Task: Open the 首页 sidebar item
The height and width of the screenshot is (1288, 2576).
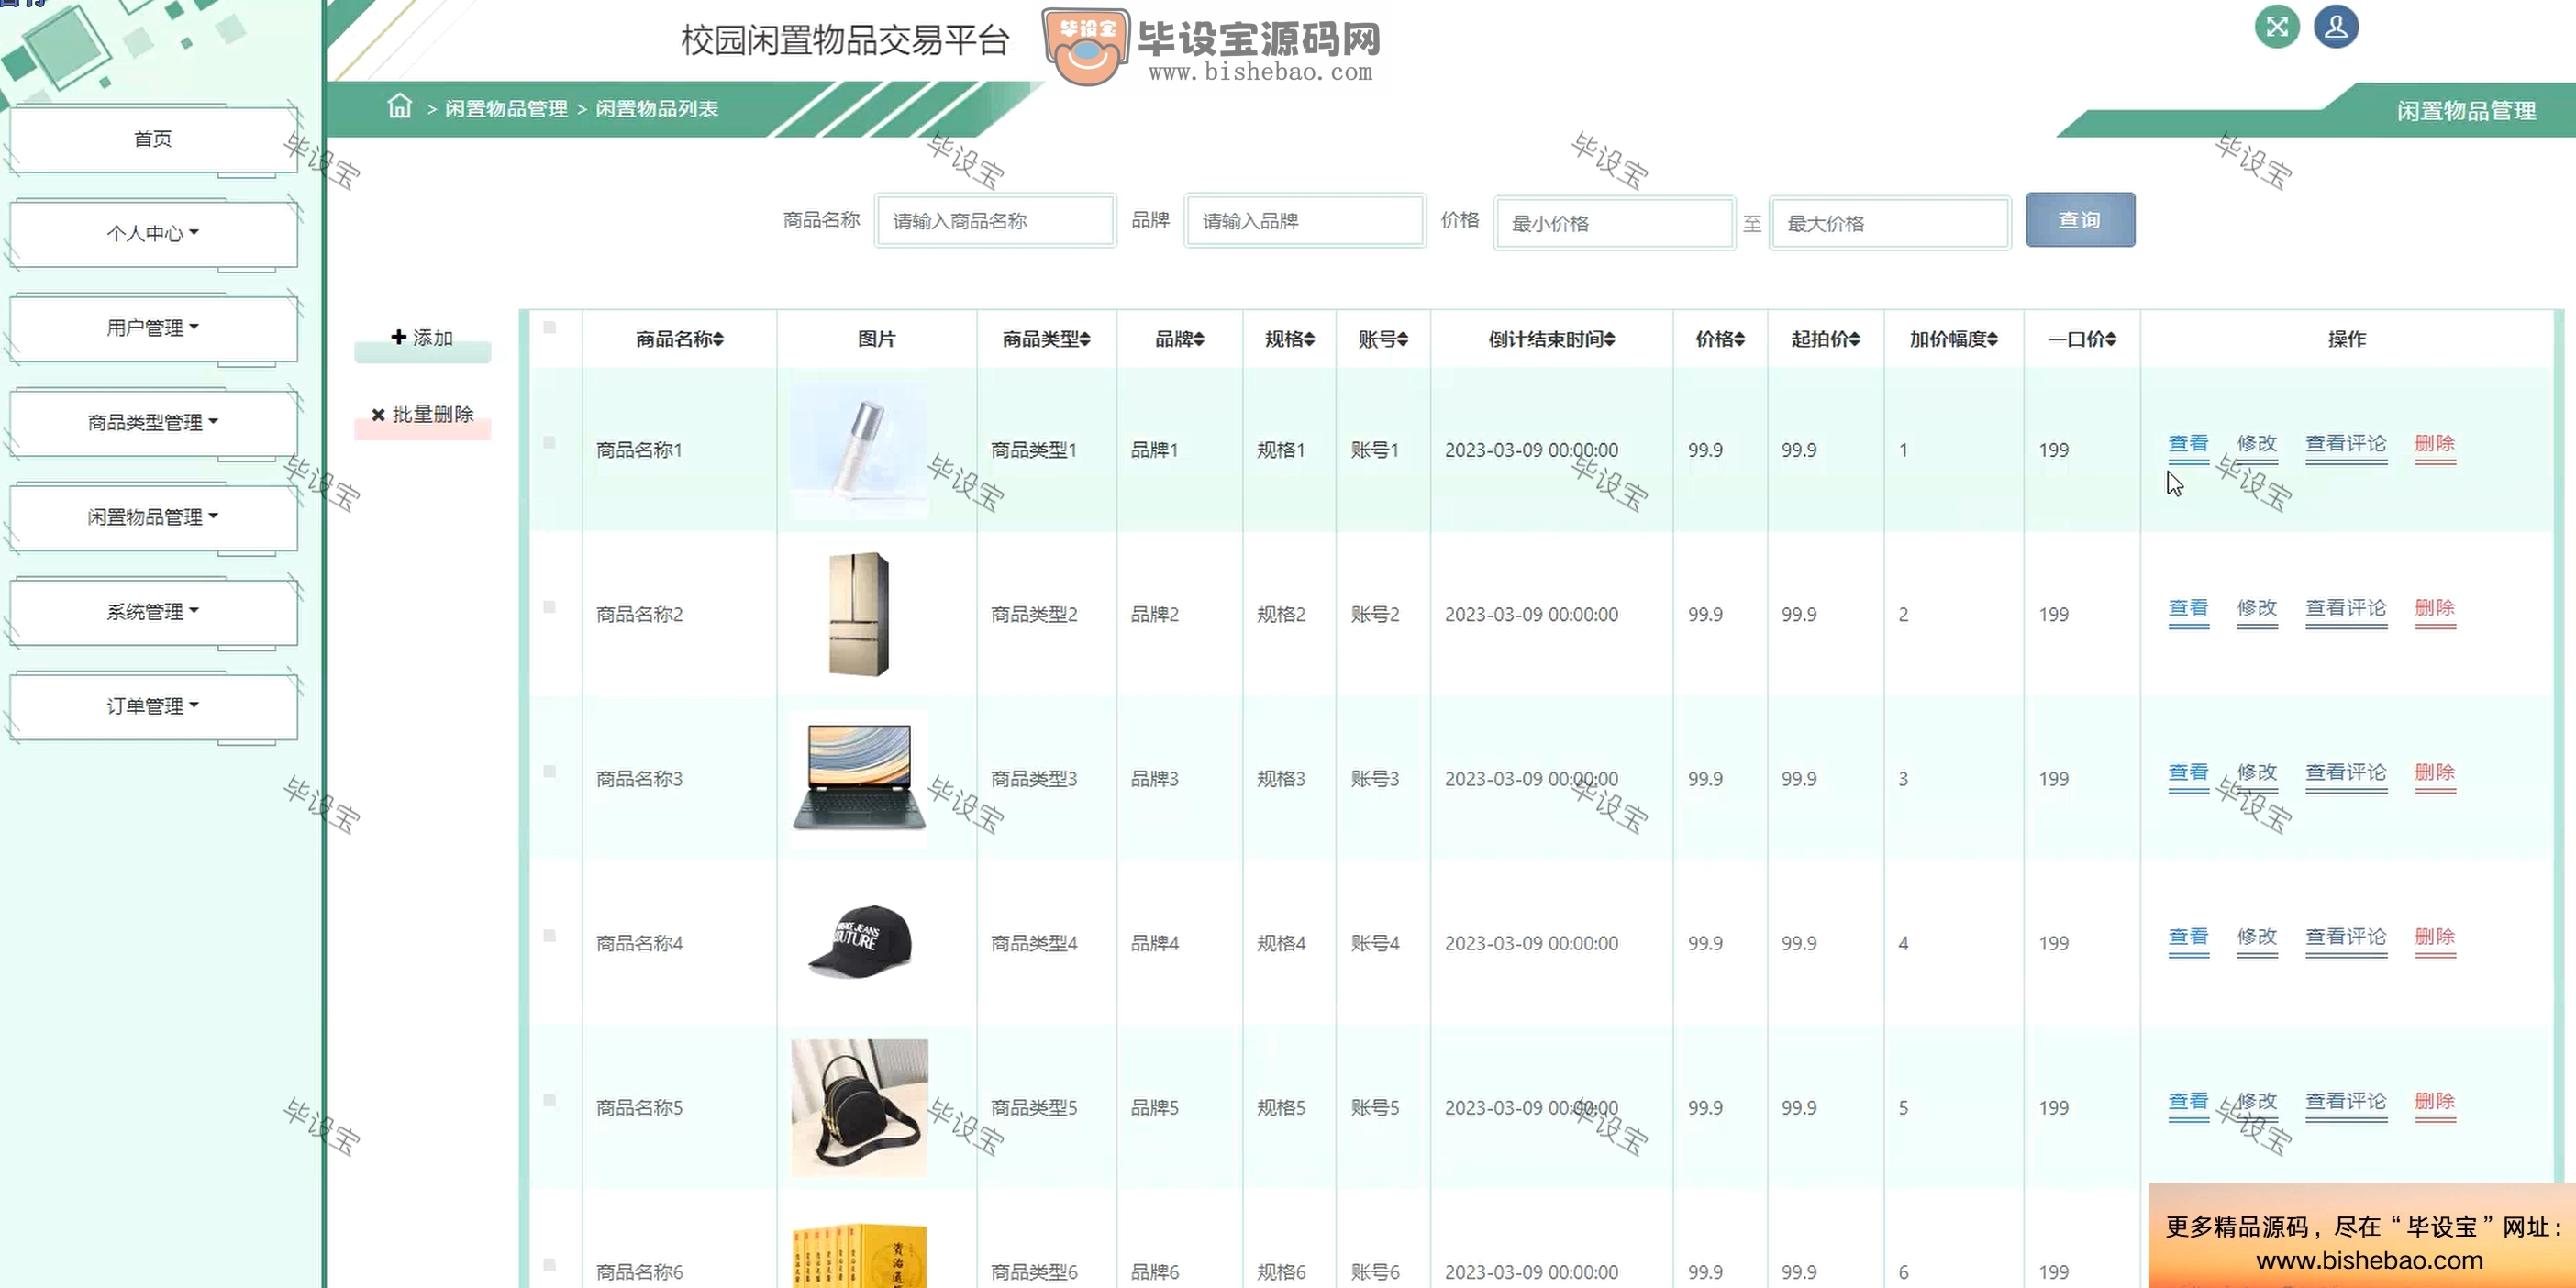Action: tap(153, 139)
